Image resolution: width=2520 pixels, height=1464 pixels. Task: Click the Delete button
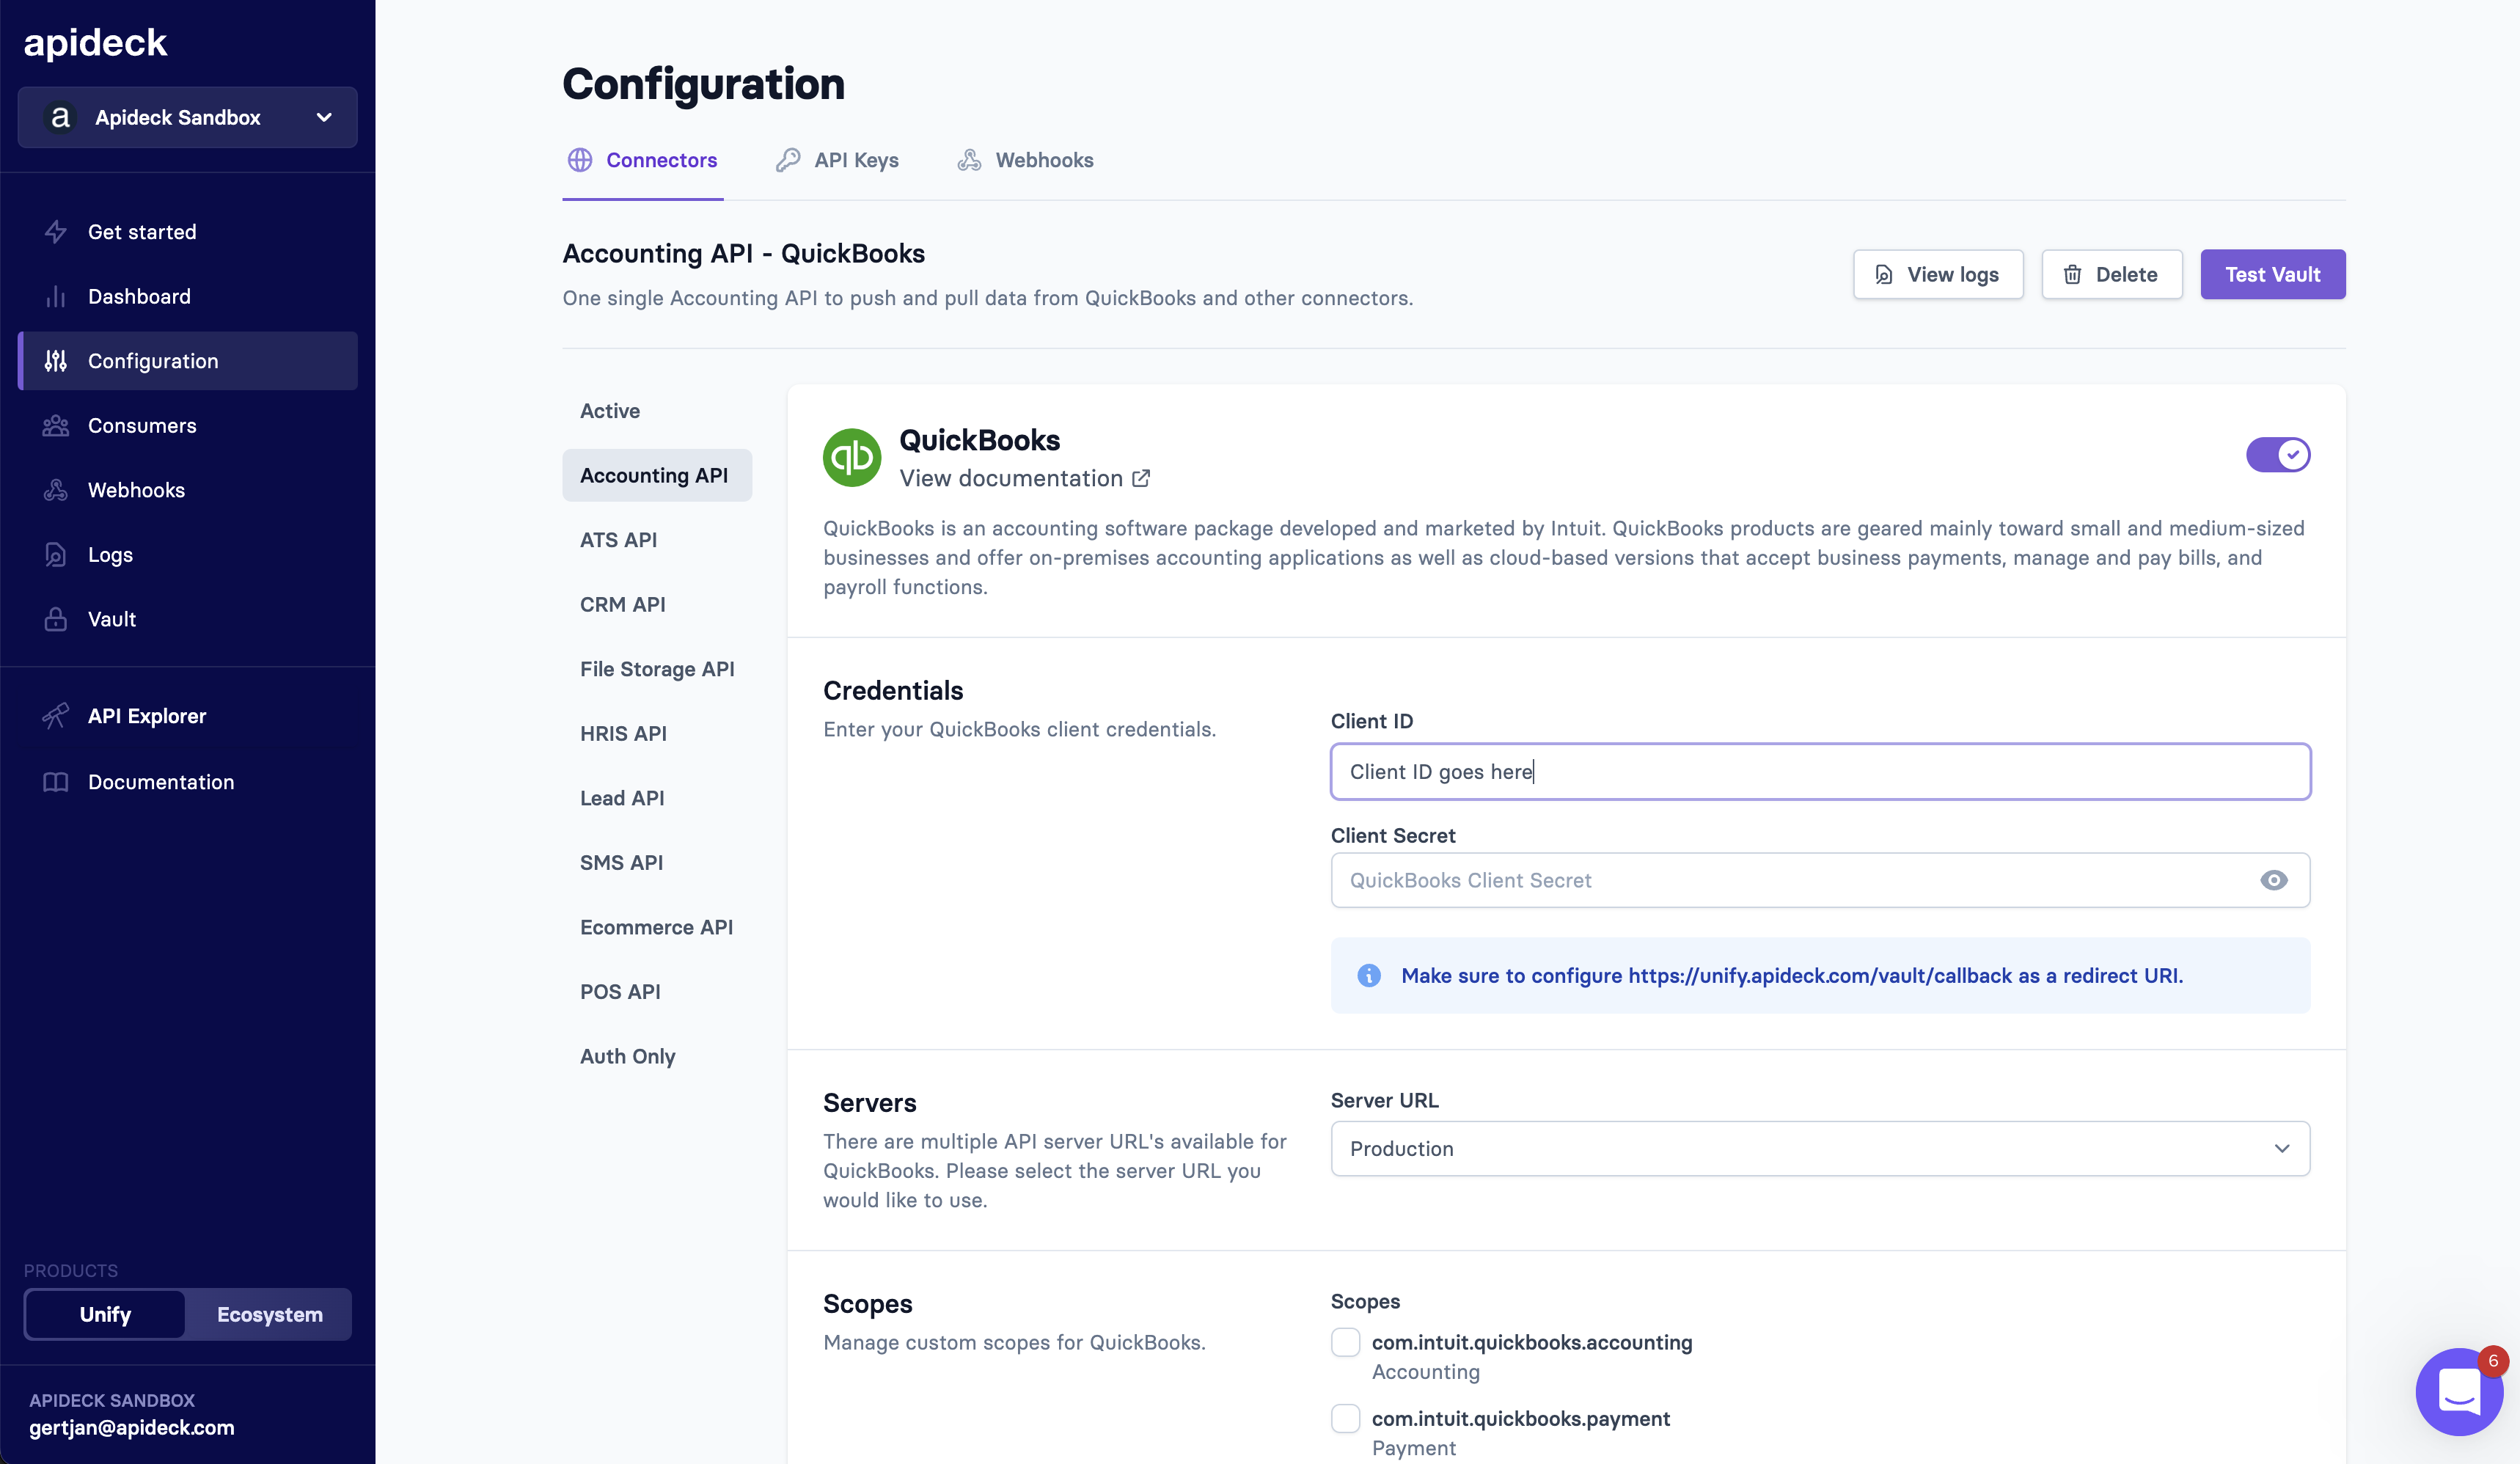pos(2111,274)
